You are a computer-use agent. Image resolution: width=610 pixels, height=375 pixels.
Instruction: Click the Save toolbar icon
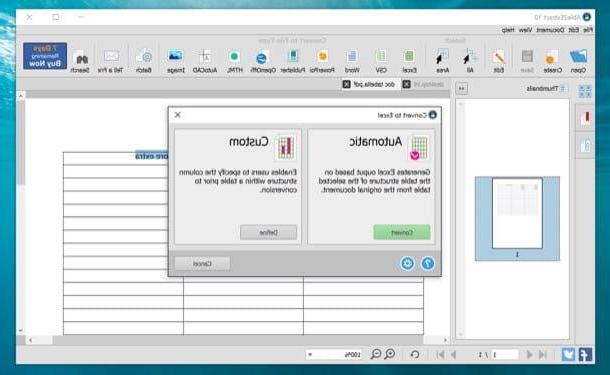[527, 57]
